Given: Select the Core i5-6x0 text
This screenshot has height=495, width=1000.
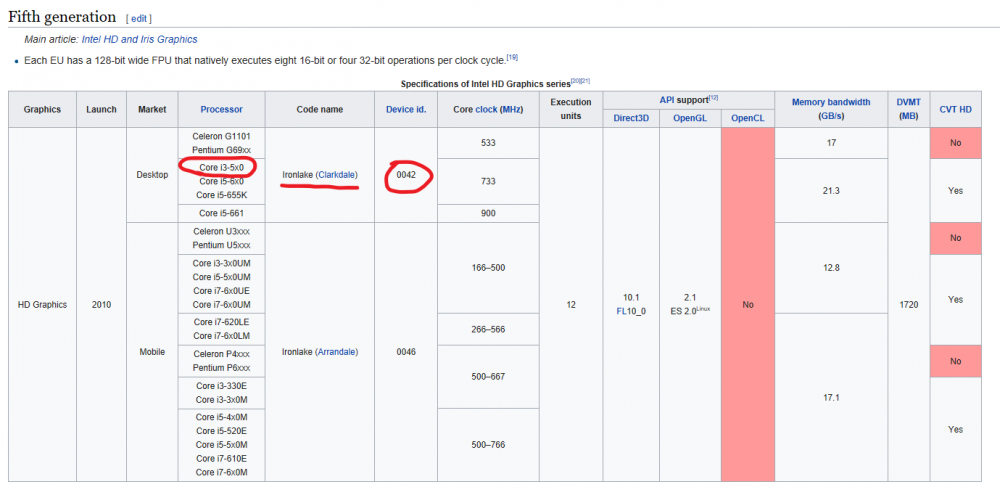Looking at the screenshot, I should 221,181.
